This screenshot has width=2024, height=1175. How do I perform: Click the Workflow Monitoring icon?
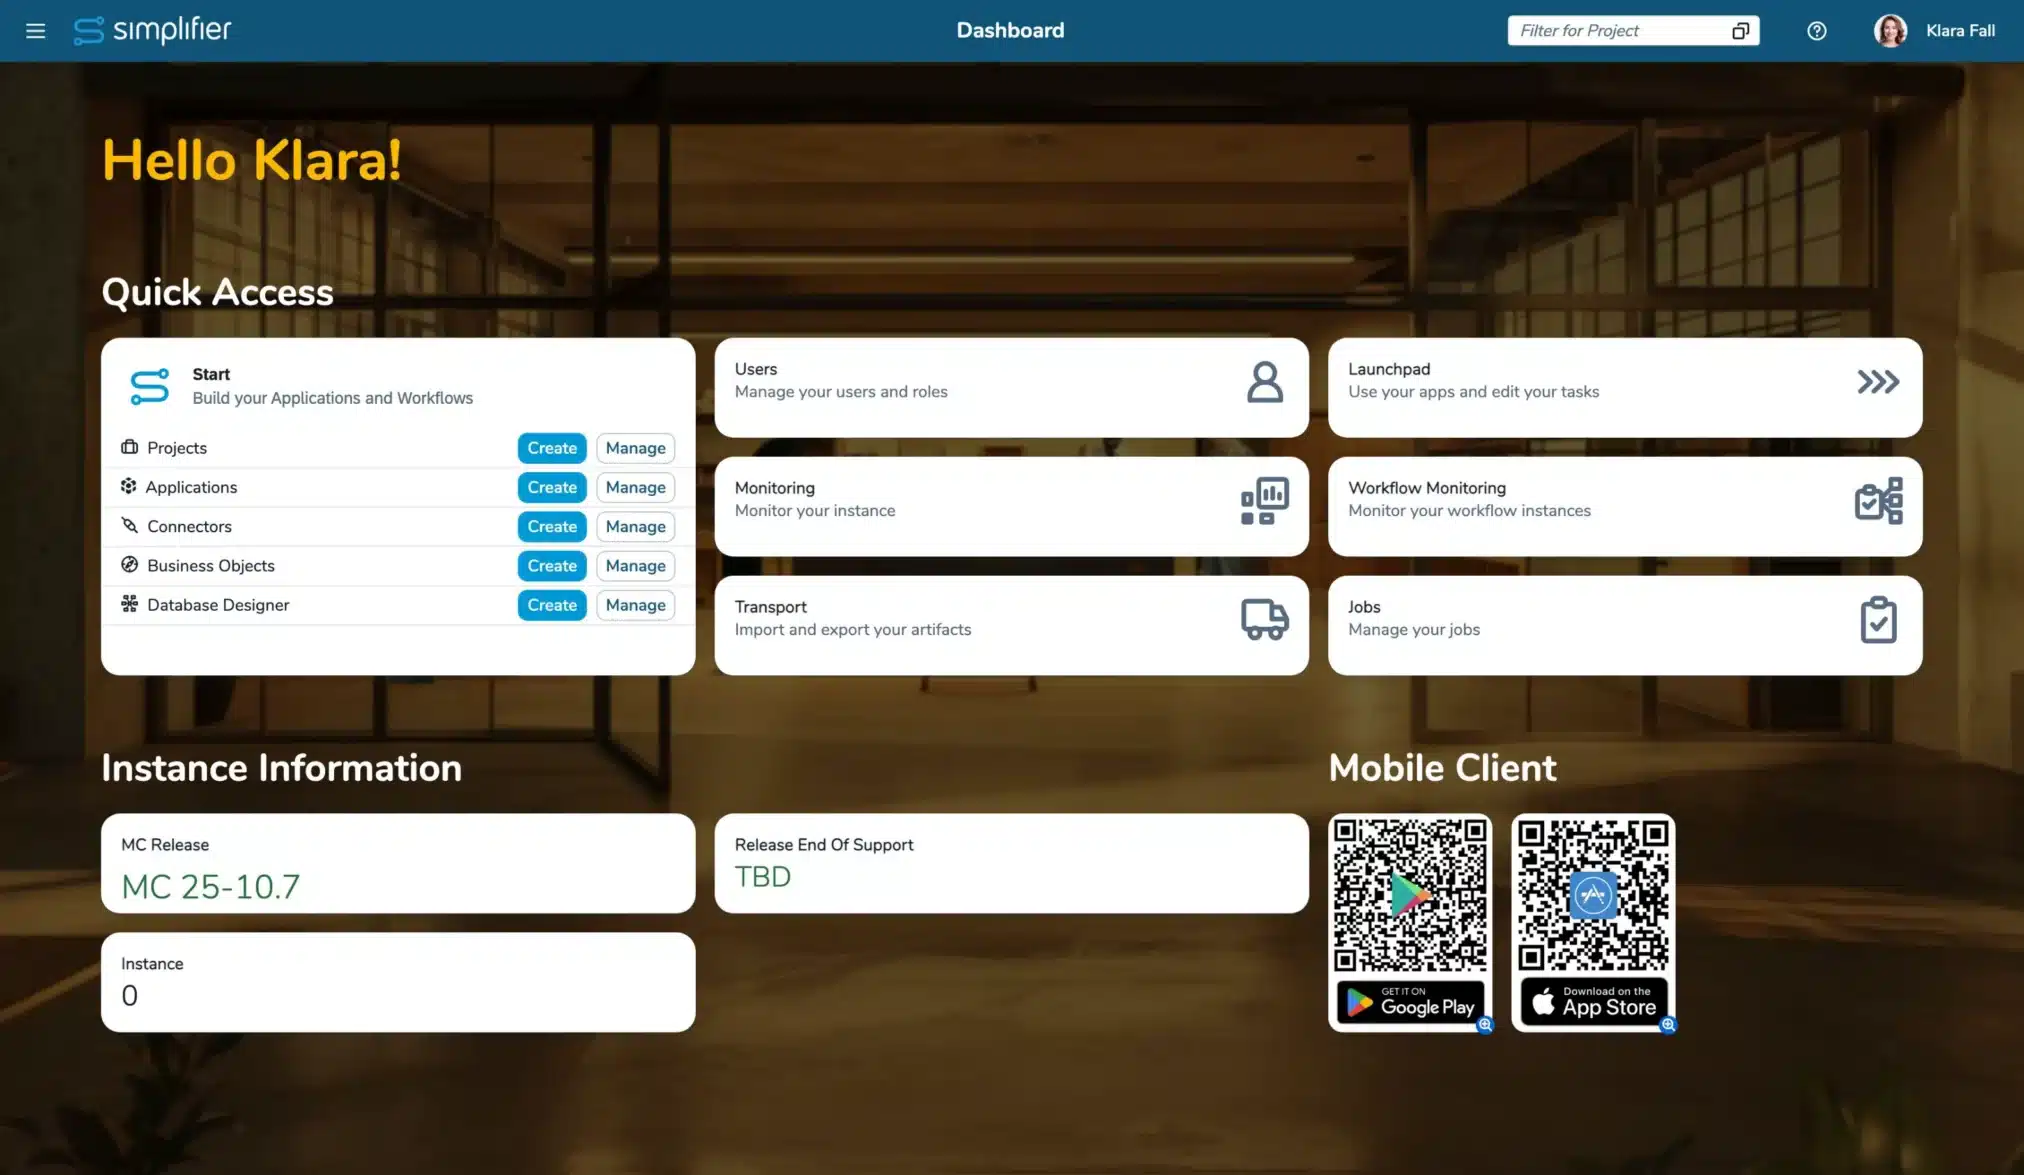pos(1877,501)
